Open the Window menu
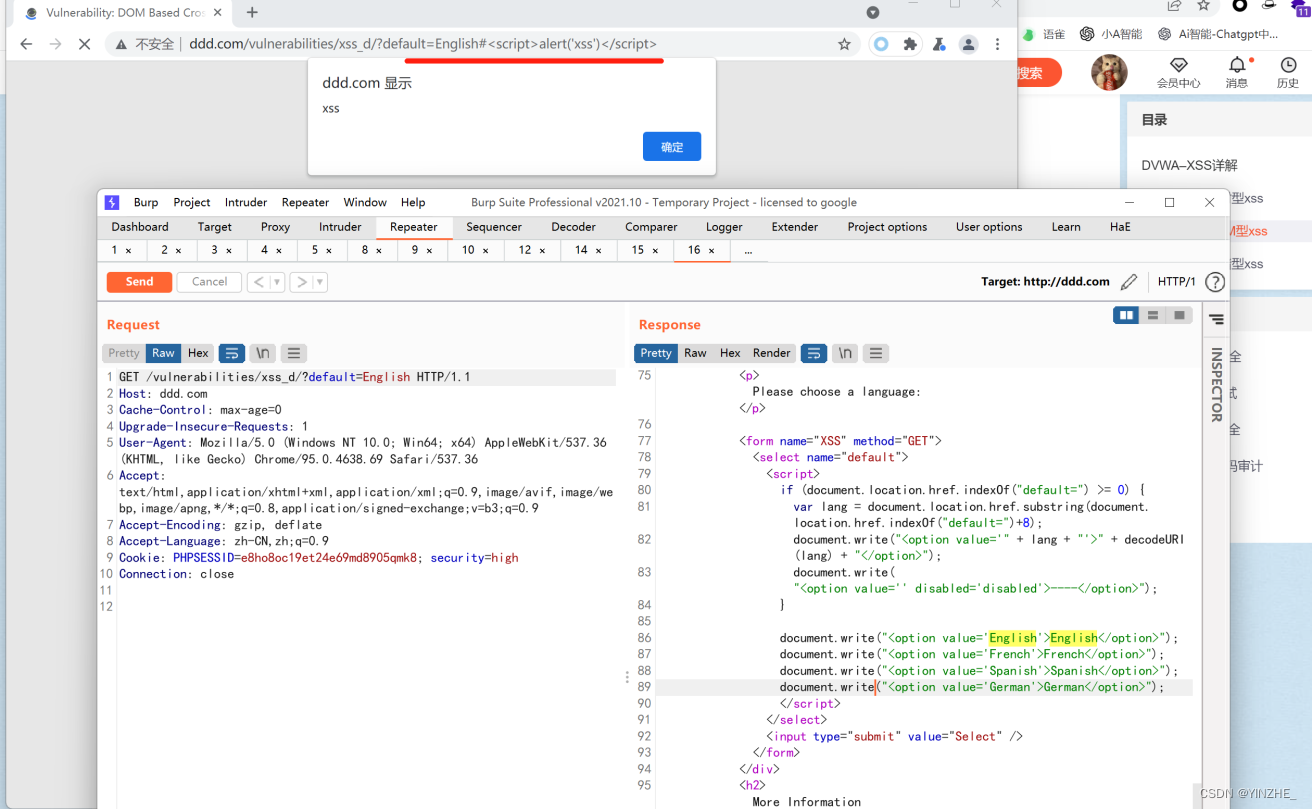The height and width of the screenshot is (809, 1312). [365, 202]
